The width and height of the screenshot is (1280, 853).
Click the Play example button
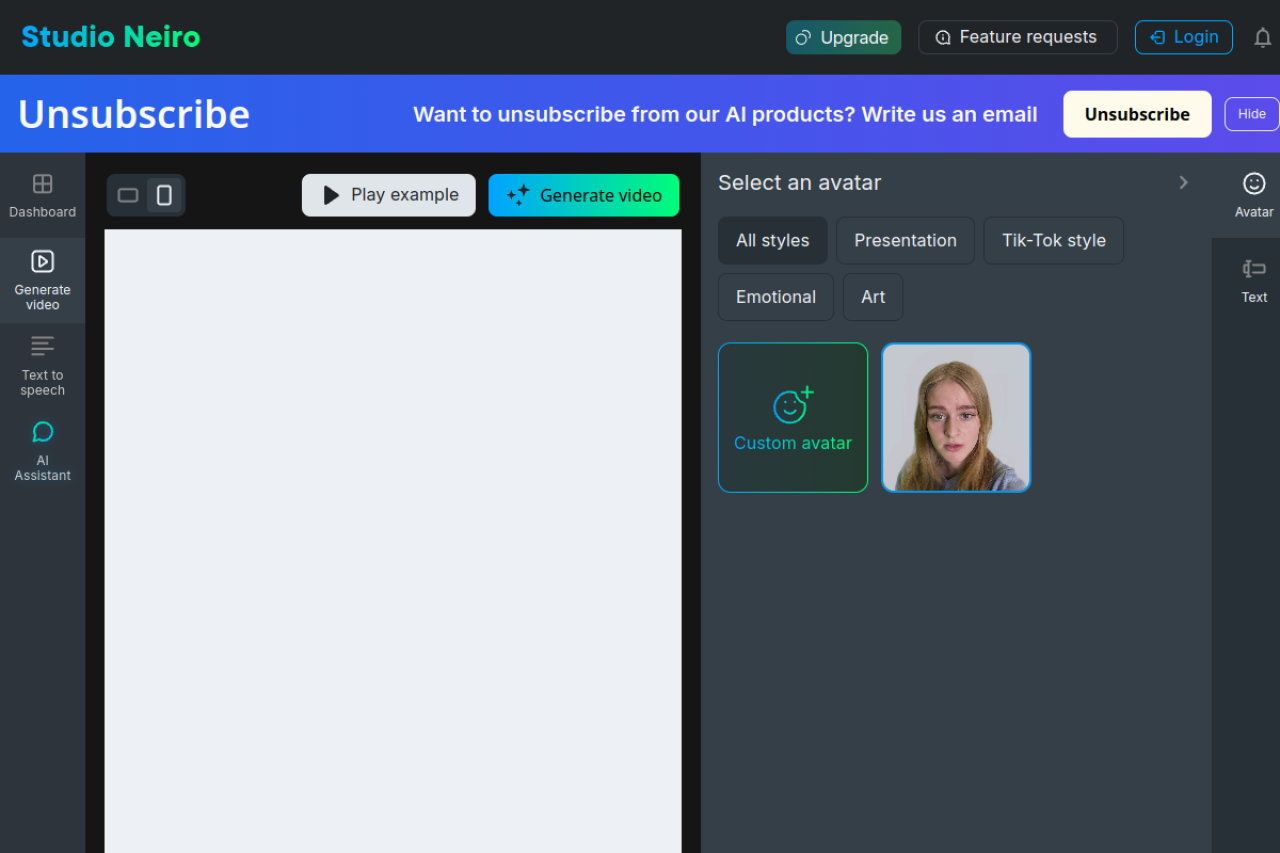point(389,195)
